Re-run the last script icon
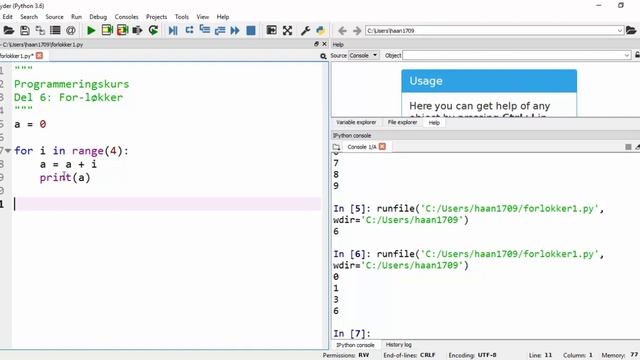 153,30
